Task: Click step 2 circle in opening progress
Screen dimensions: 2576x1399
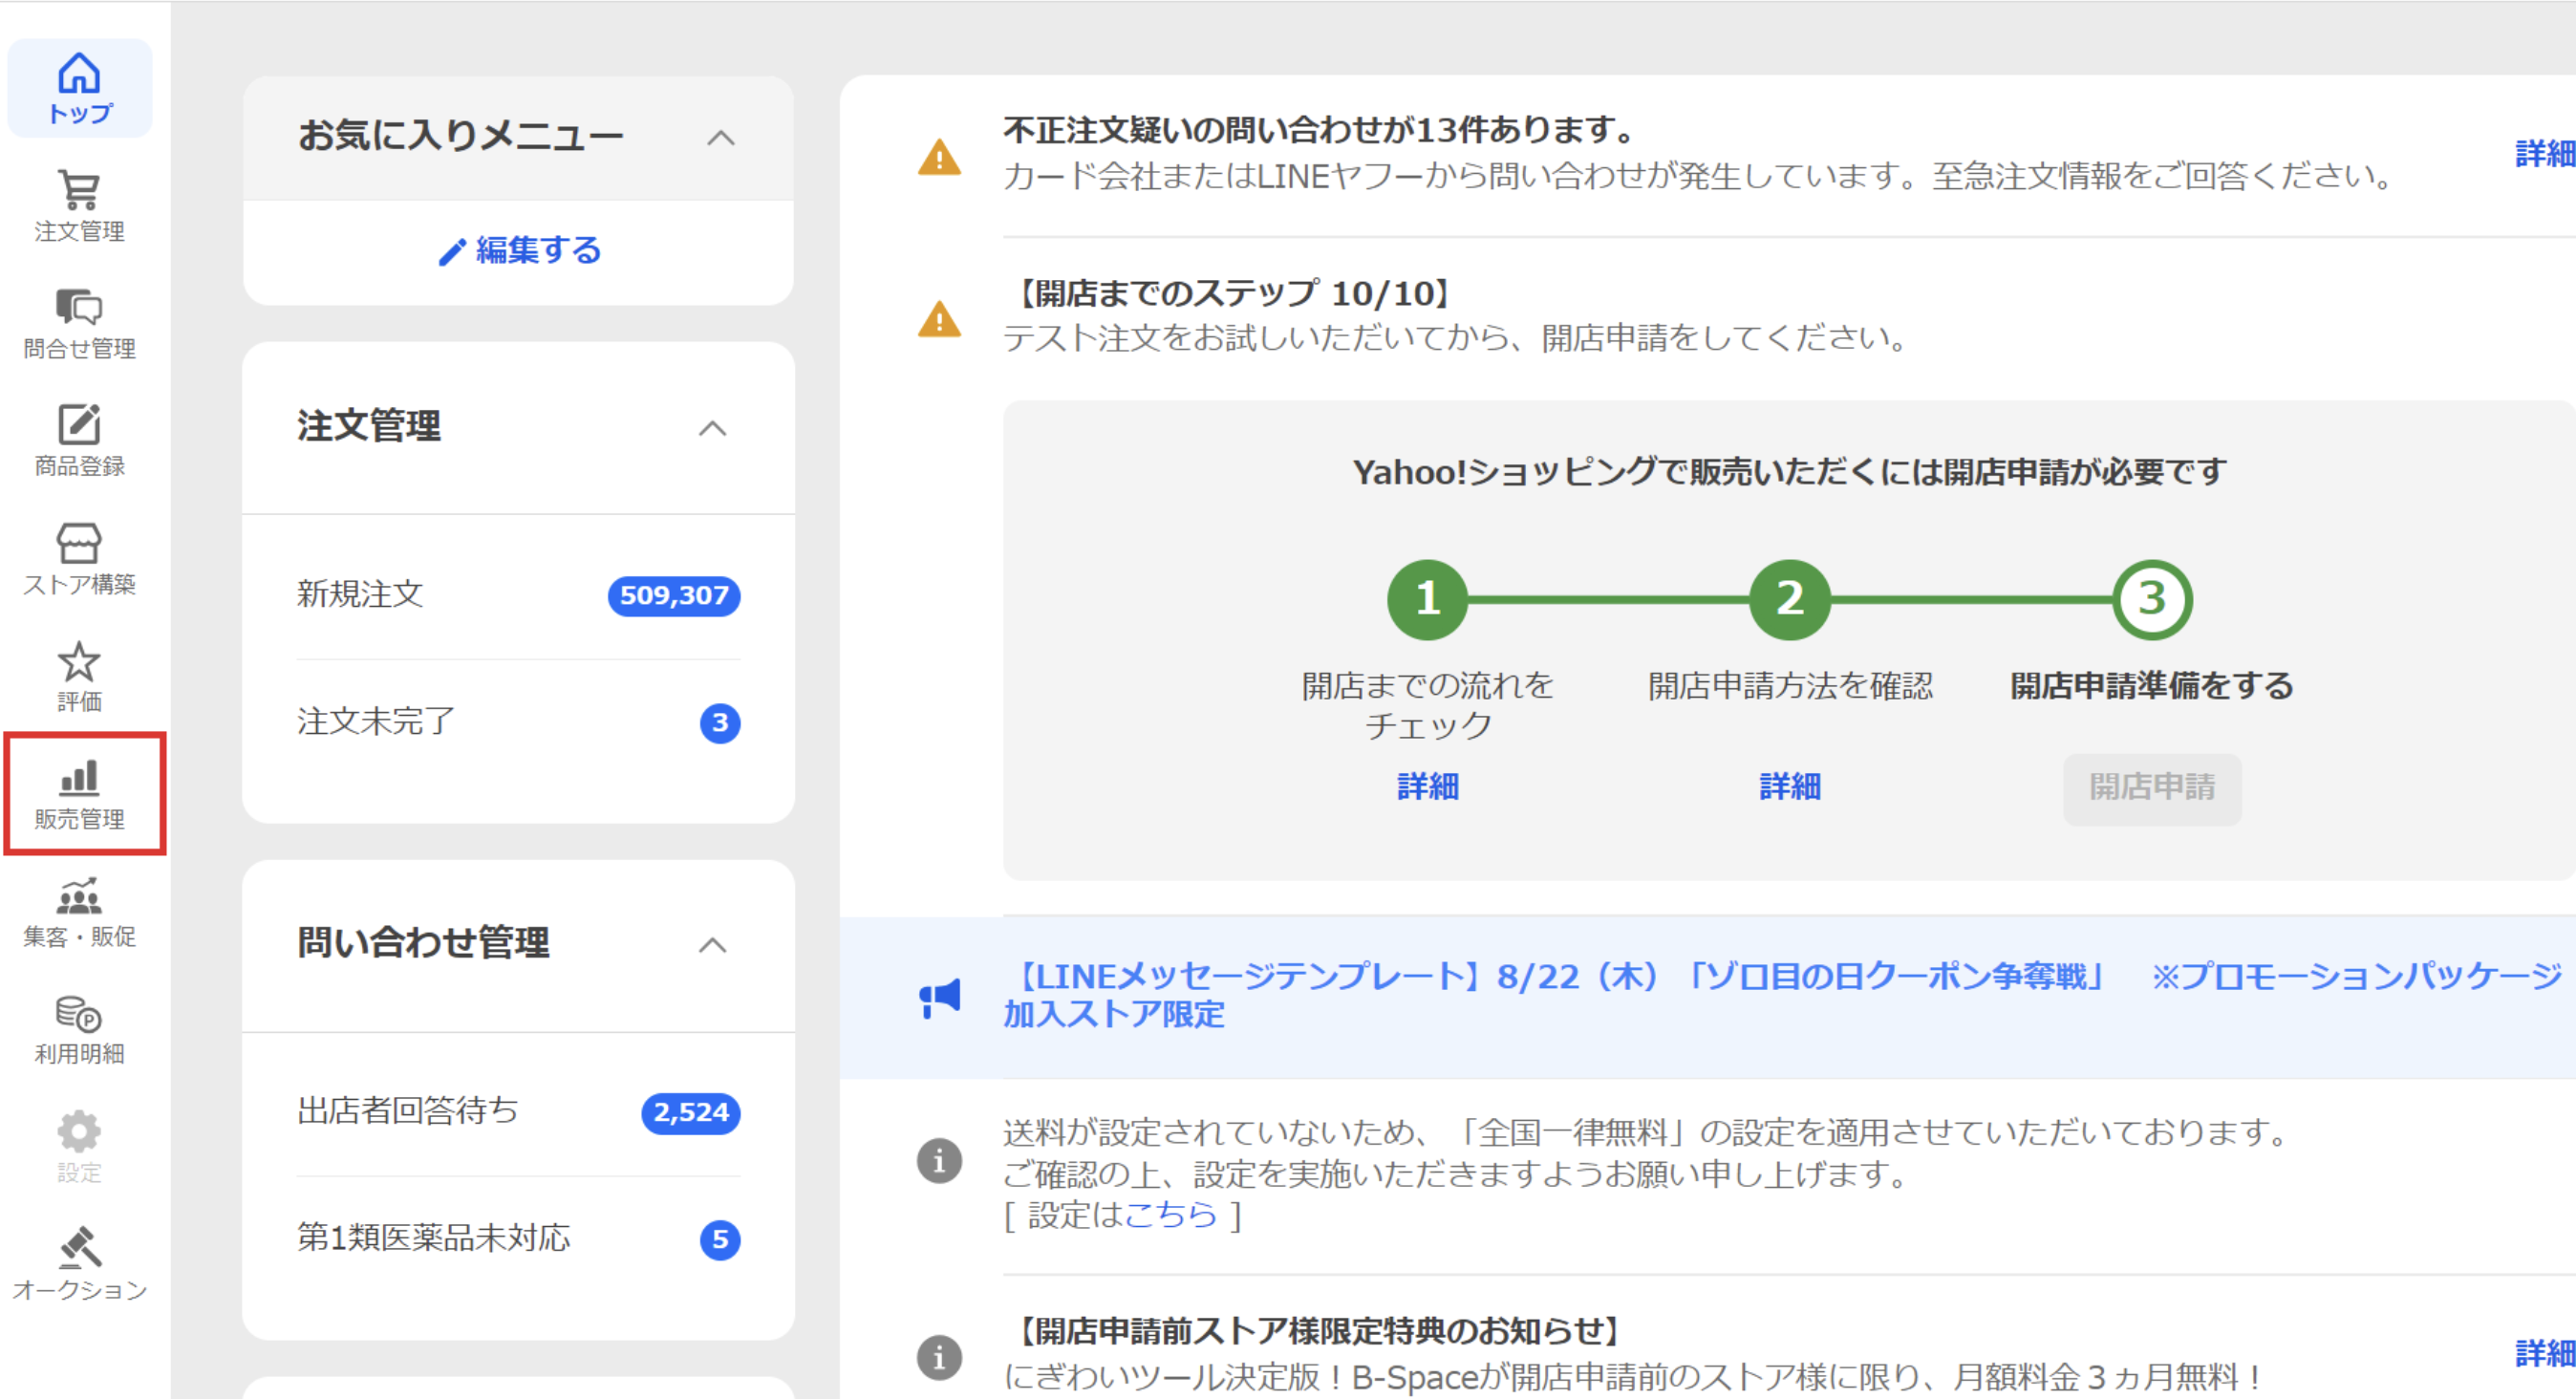Action: pos(1789,599)
